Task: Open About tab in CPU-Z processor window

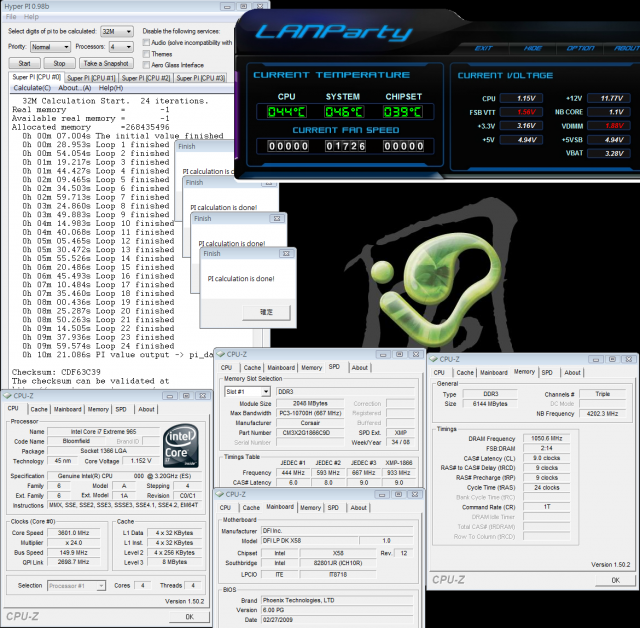Action: [146, 409]
